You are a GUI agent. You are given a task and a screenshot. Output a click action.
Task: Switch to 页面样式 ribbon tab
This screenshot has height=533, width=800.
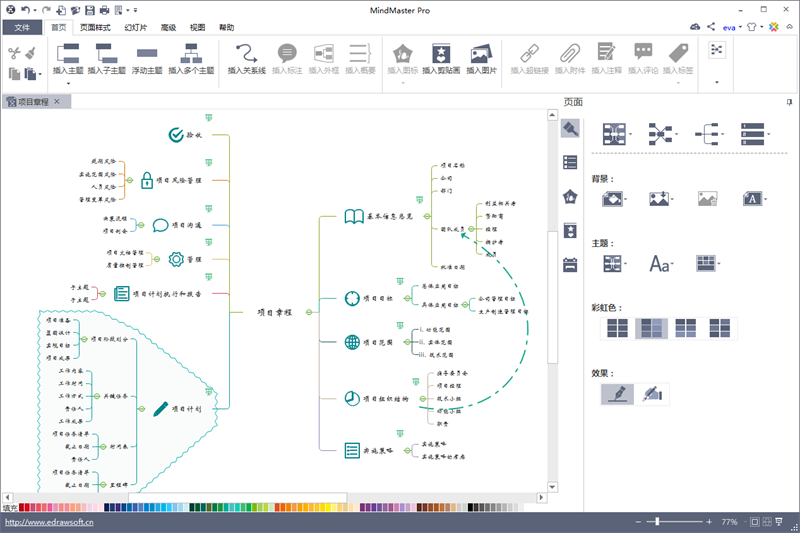(x=95, y=28)
